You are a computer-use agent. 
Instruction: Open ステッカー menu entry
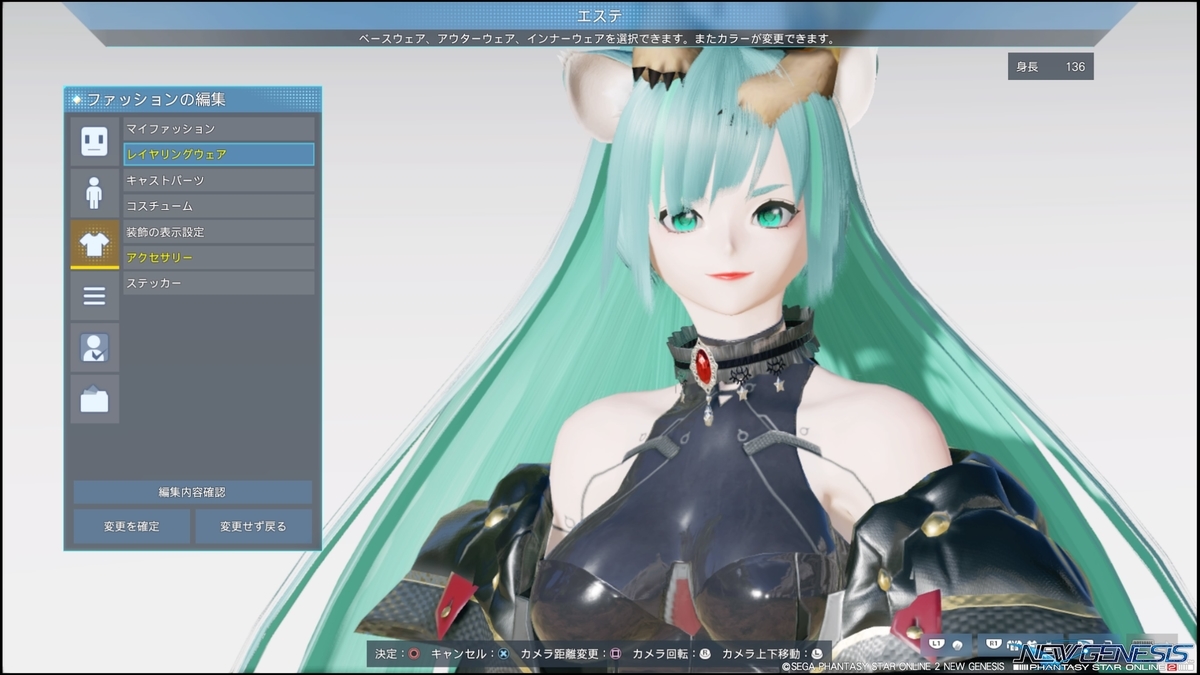218,284
